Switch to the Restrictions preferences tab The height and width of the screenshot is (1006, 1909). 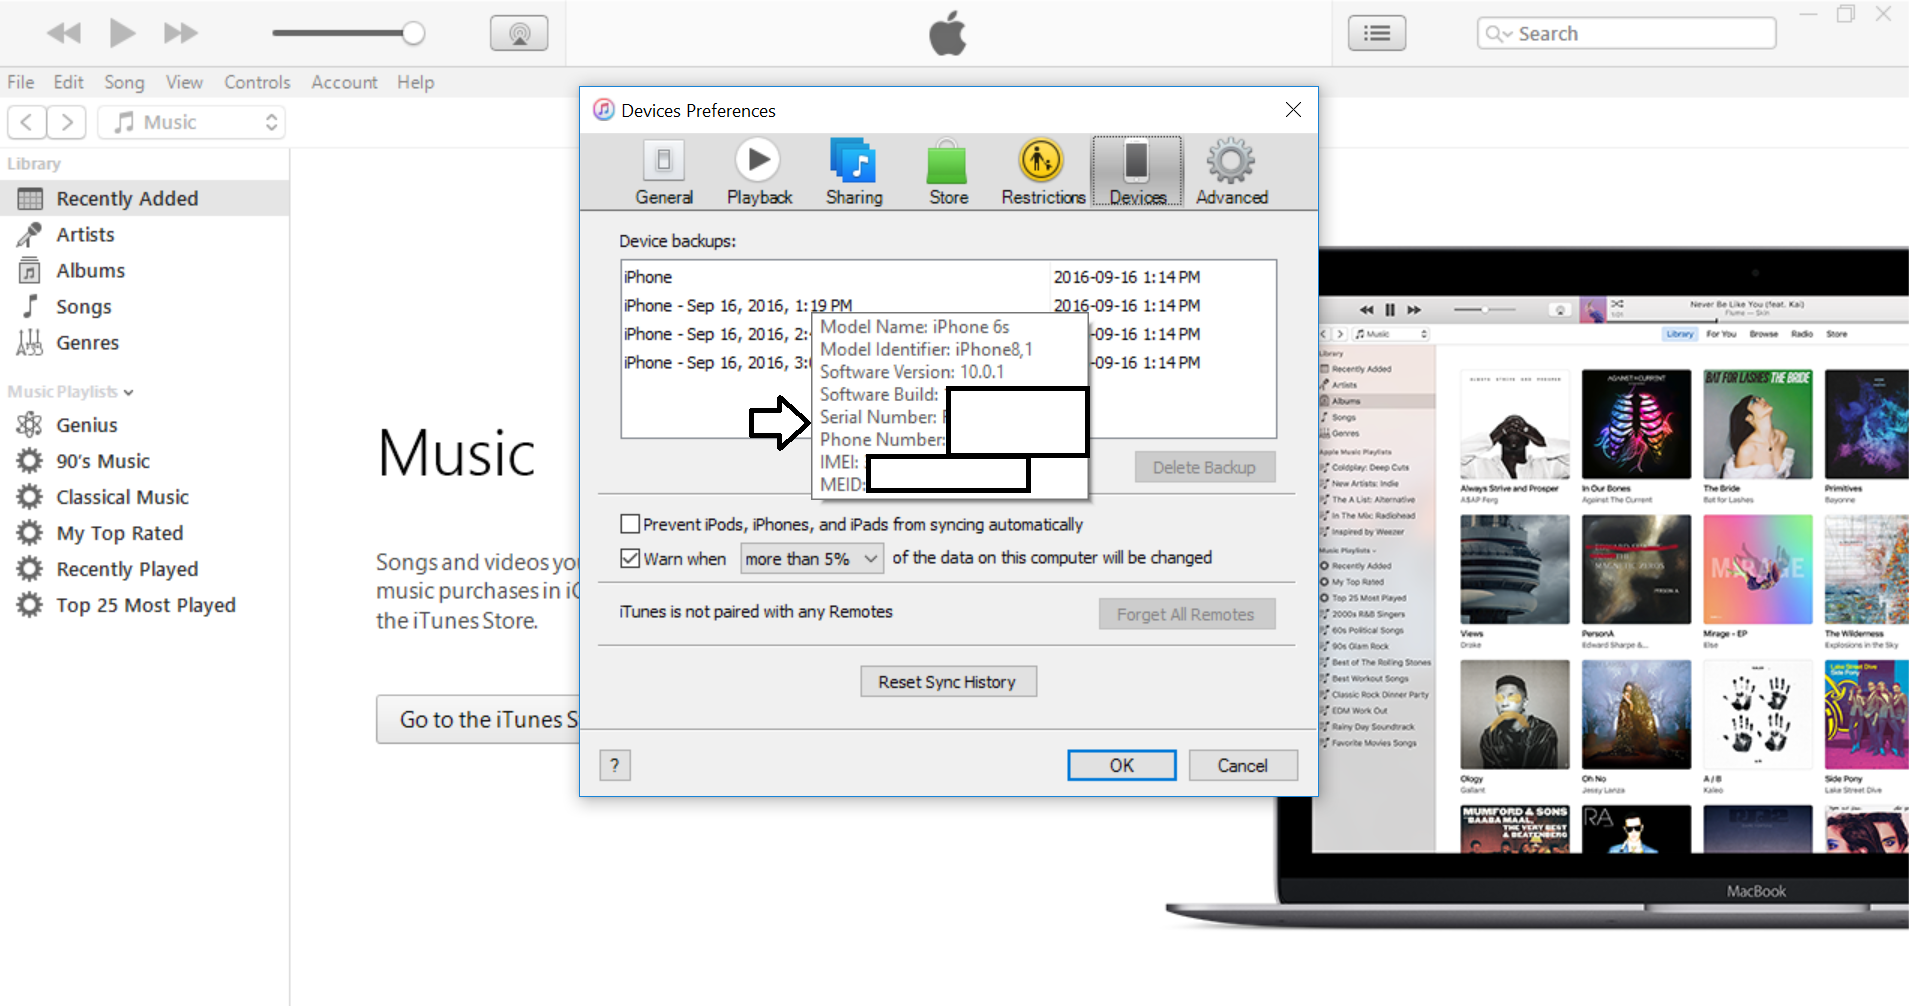coord(1043,172)
